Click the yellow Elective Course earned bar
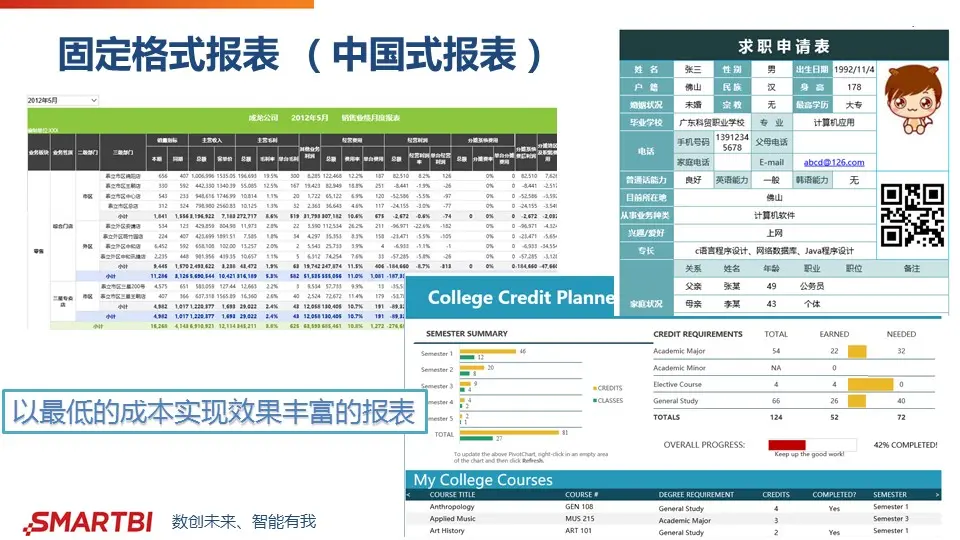Viewport: 960px width, 540px height. pos(870,384)
